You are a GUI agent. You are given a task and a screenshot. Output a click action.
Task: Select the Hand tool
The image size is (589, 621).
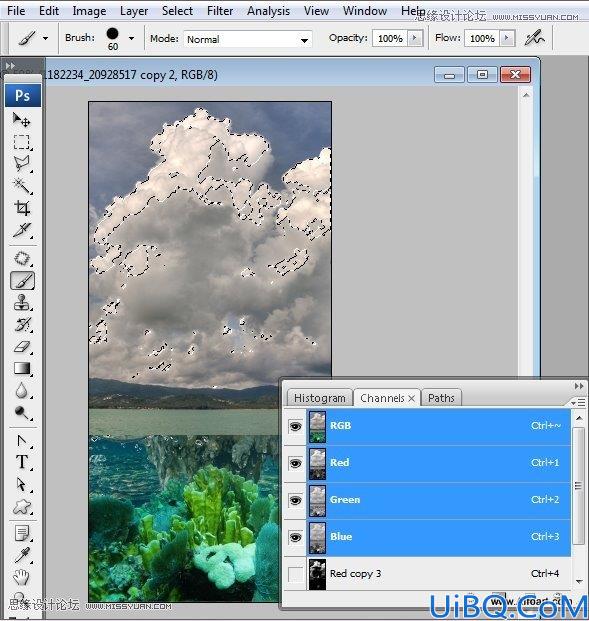coord(21,577)
